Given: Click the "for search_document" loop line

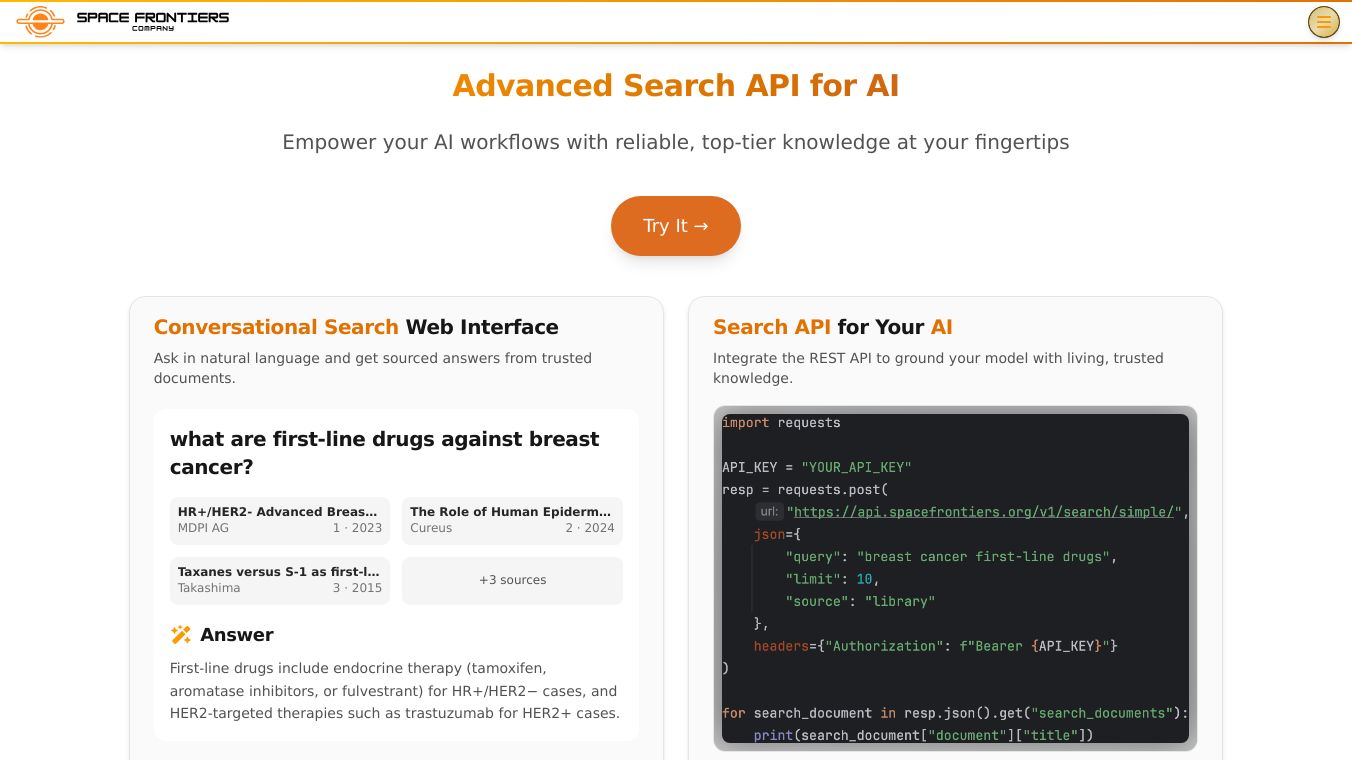Looking at the screenshot, I should [955, 713].
